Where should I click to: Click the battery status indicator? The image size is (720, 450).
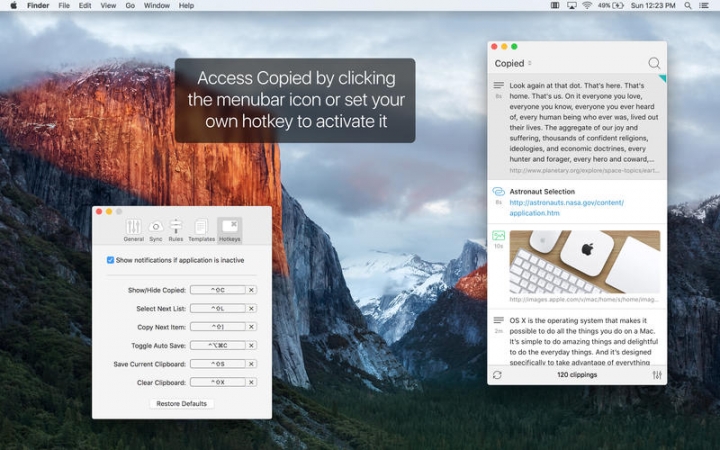pos(610,6)
